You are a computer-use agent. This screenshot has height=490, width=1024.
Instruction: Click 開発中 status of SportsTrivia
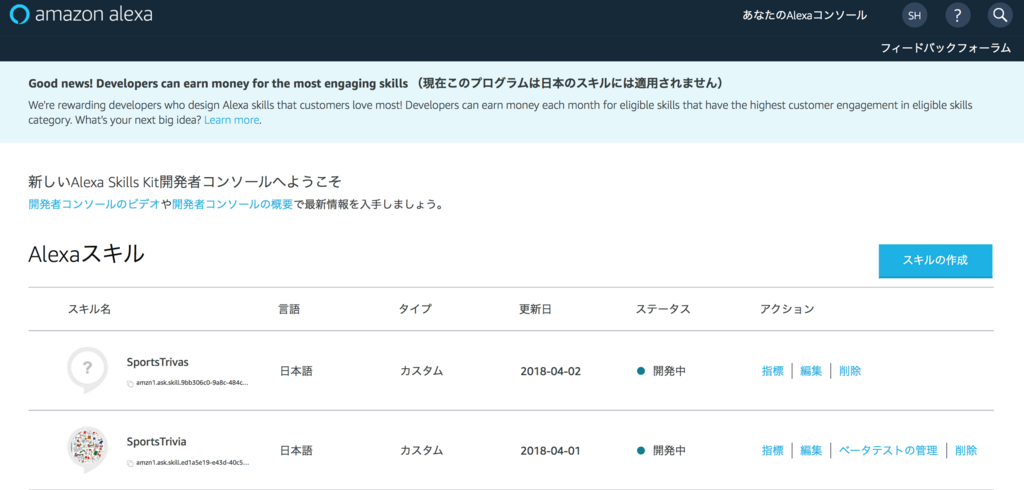pyautogui.click(x=662, y=450)
